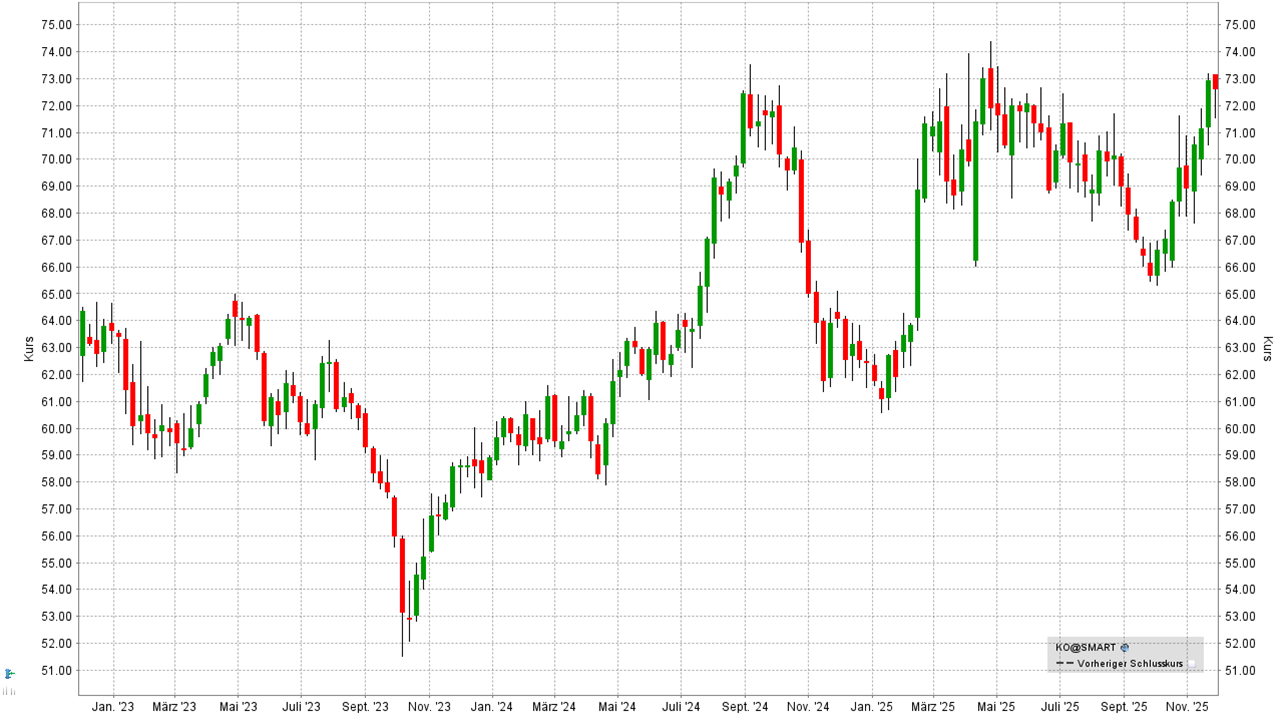Click the Jan. '23 date label
The width and height of the screenshot is (1281, 720).
pyautogui.click(x=113, y=707)
